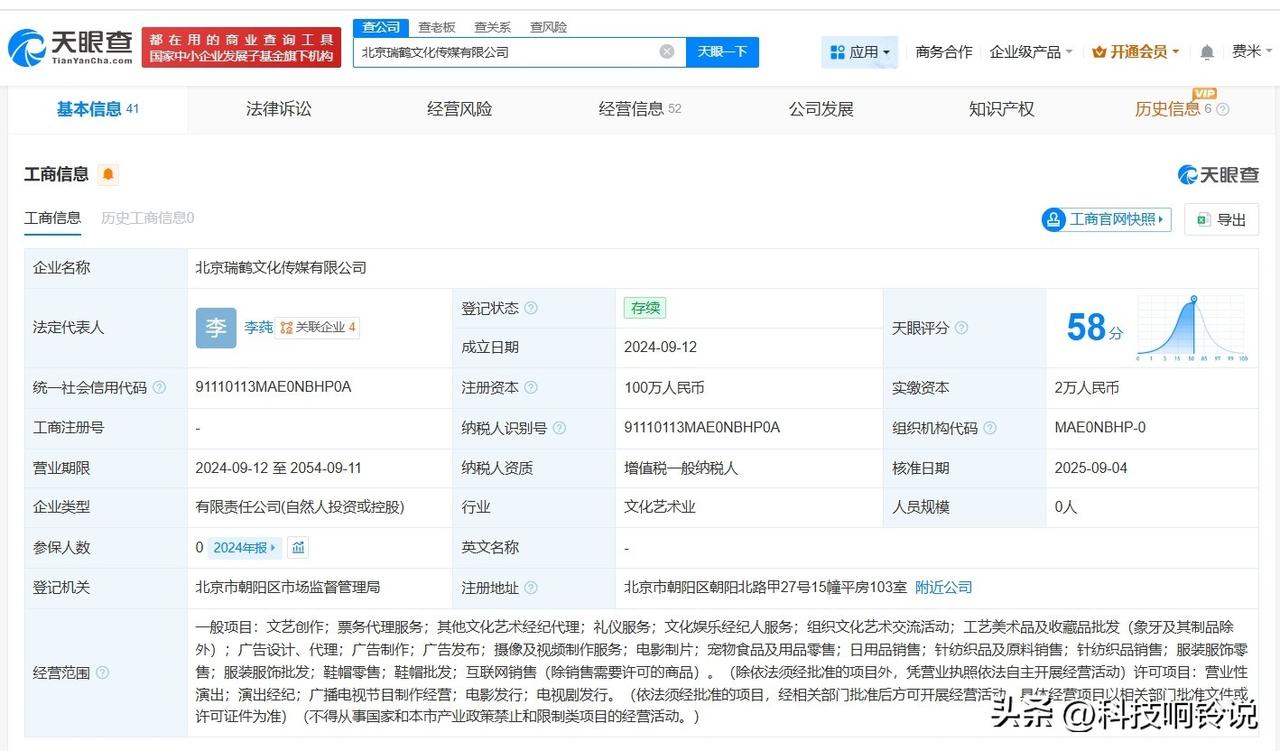1280x751 pixels.
Task: Click the TianYanCha logo in the header
Action: pos(71,47)
